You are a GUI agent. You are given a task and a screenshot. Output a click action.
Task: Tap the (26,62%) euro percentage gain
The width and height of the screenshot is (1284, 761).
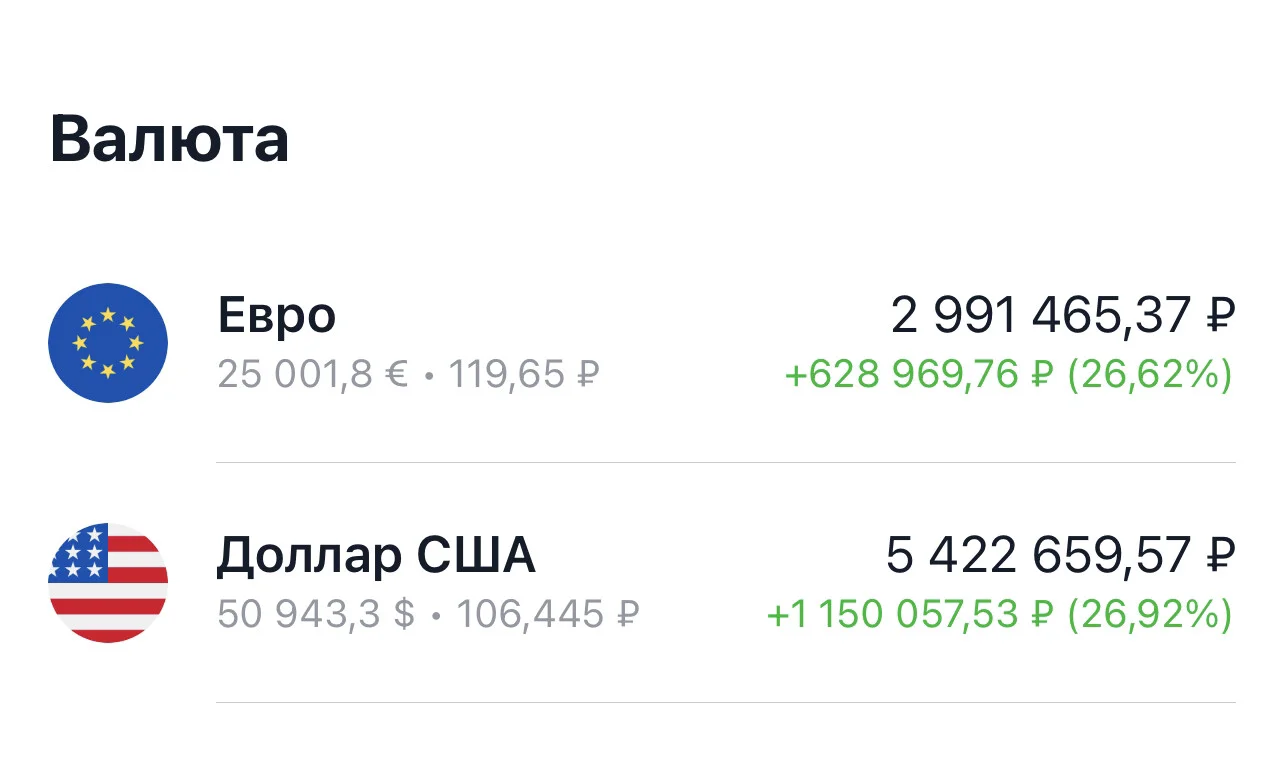coord(1150,375)
